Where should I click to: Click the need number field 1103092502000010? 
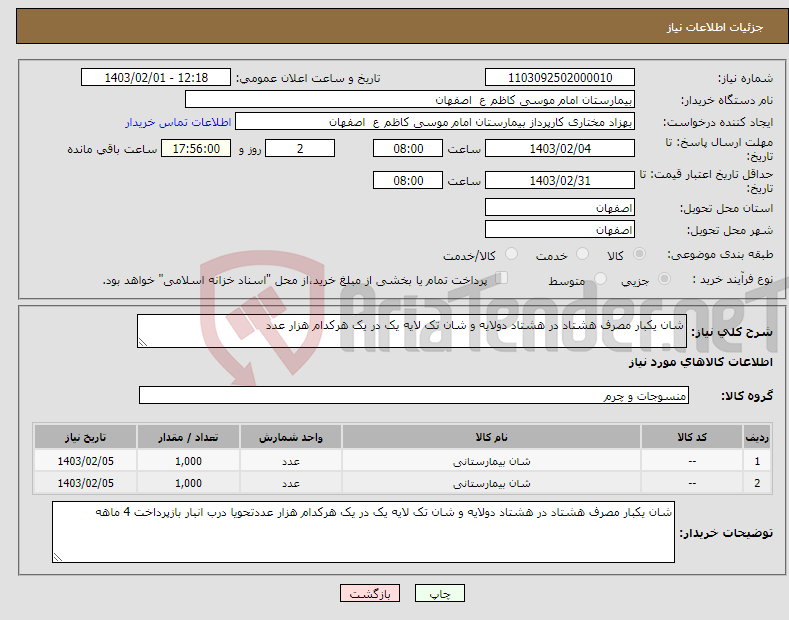click(560, 78)
